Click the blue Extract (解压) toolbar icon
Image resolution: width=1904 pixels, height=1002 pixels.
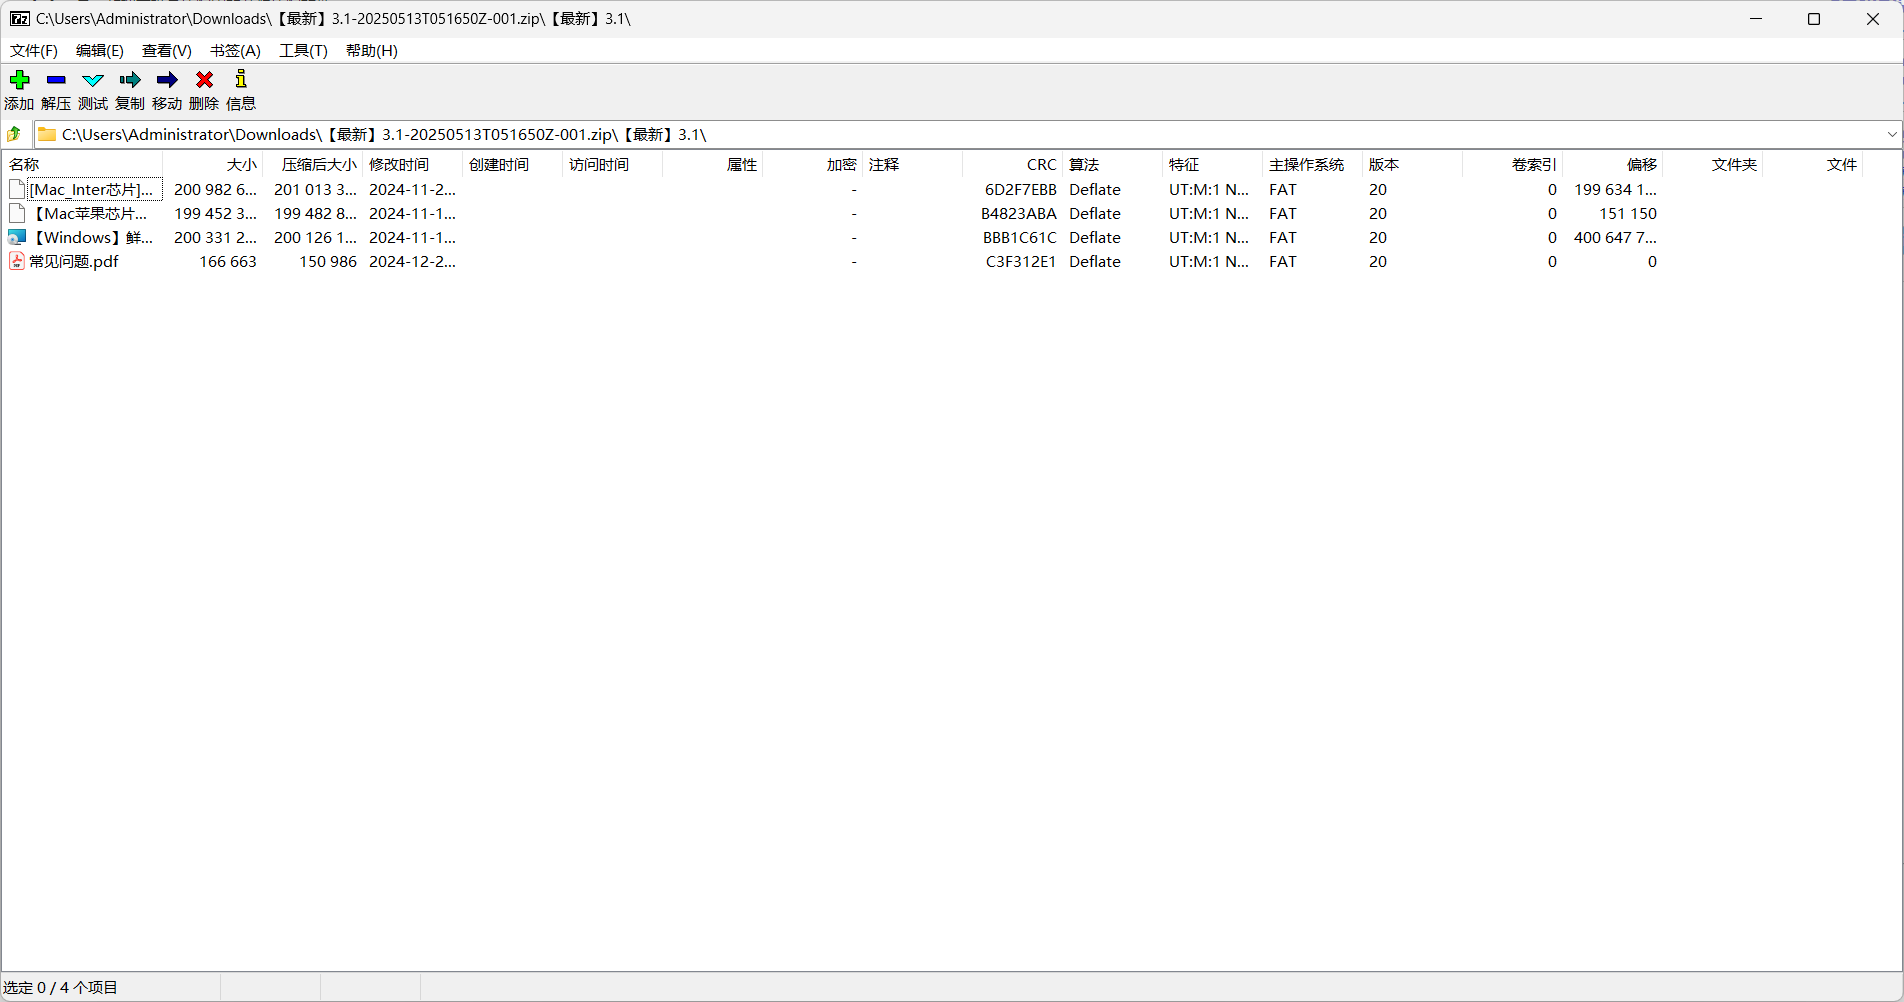coord(56,80)
